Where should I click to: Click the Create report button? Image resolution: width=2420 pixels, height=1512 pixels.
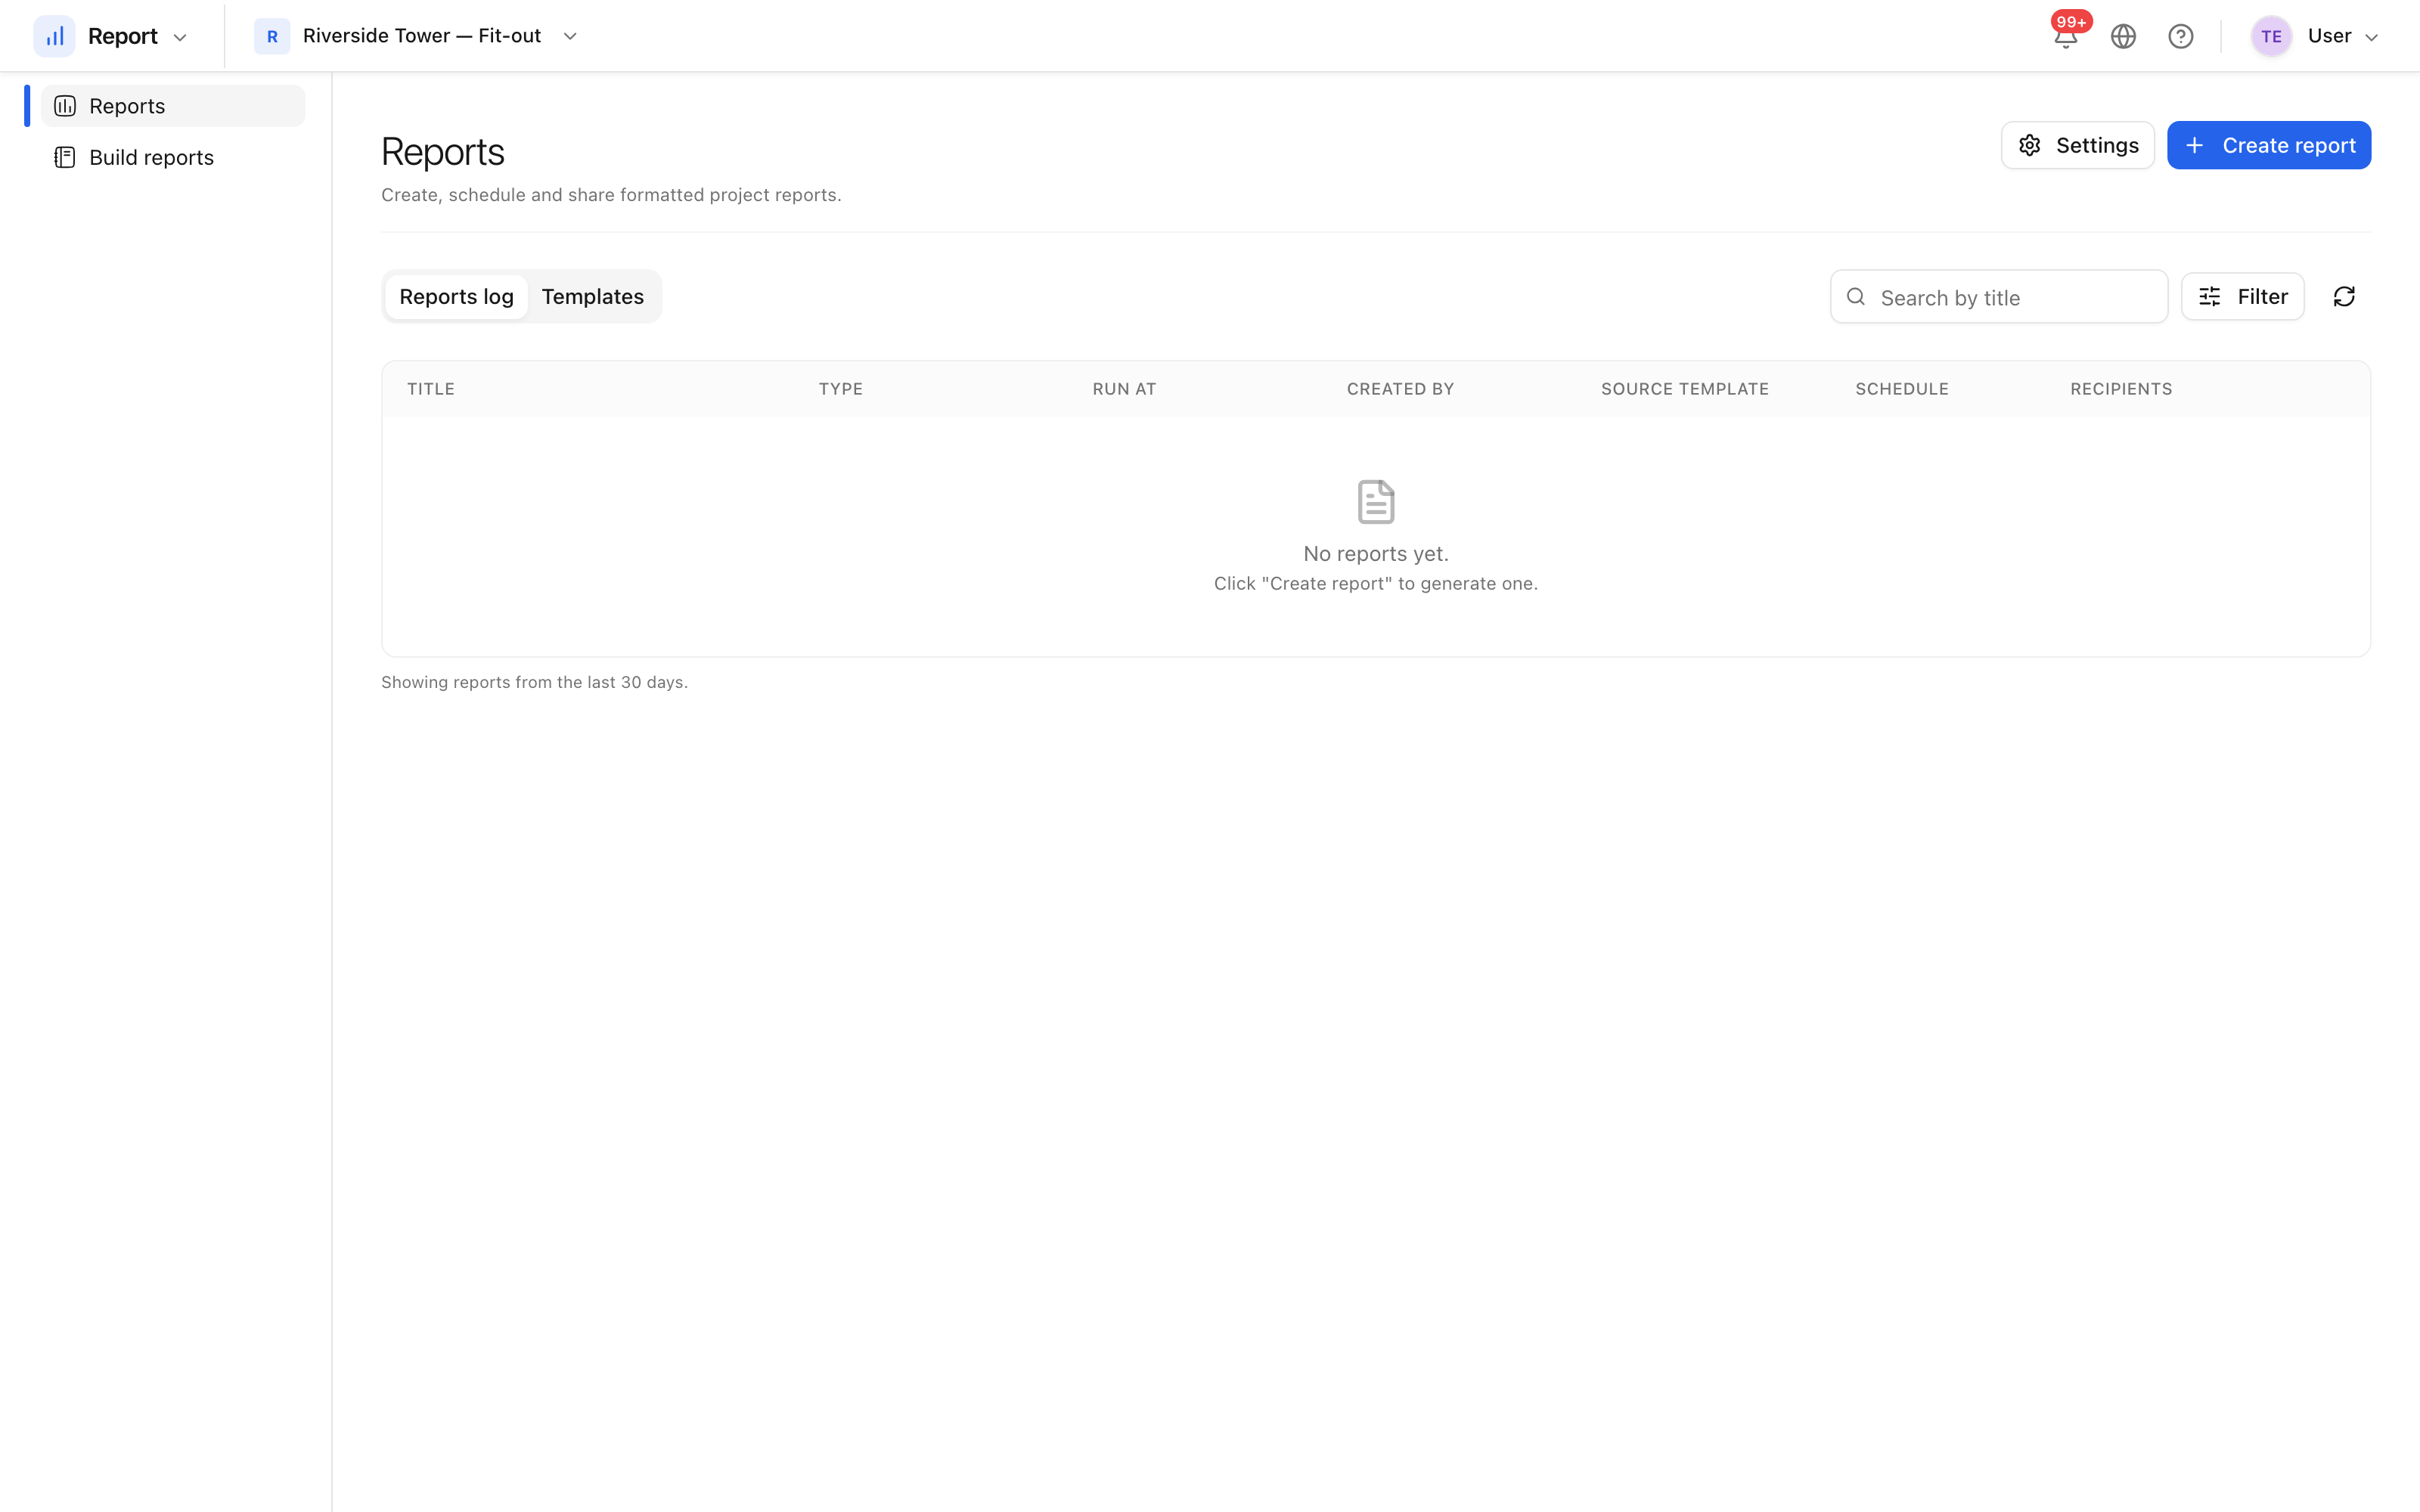tap(2269, 146)
